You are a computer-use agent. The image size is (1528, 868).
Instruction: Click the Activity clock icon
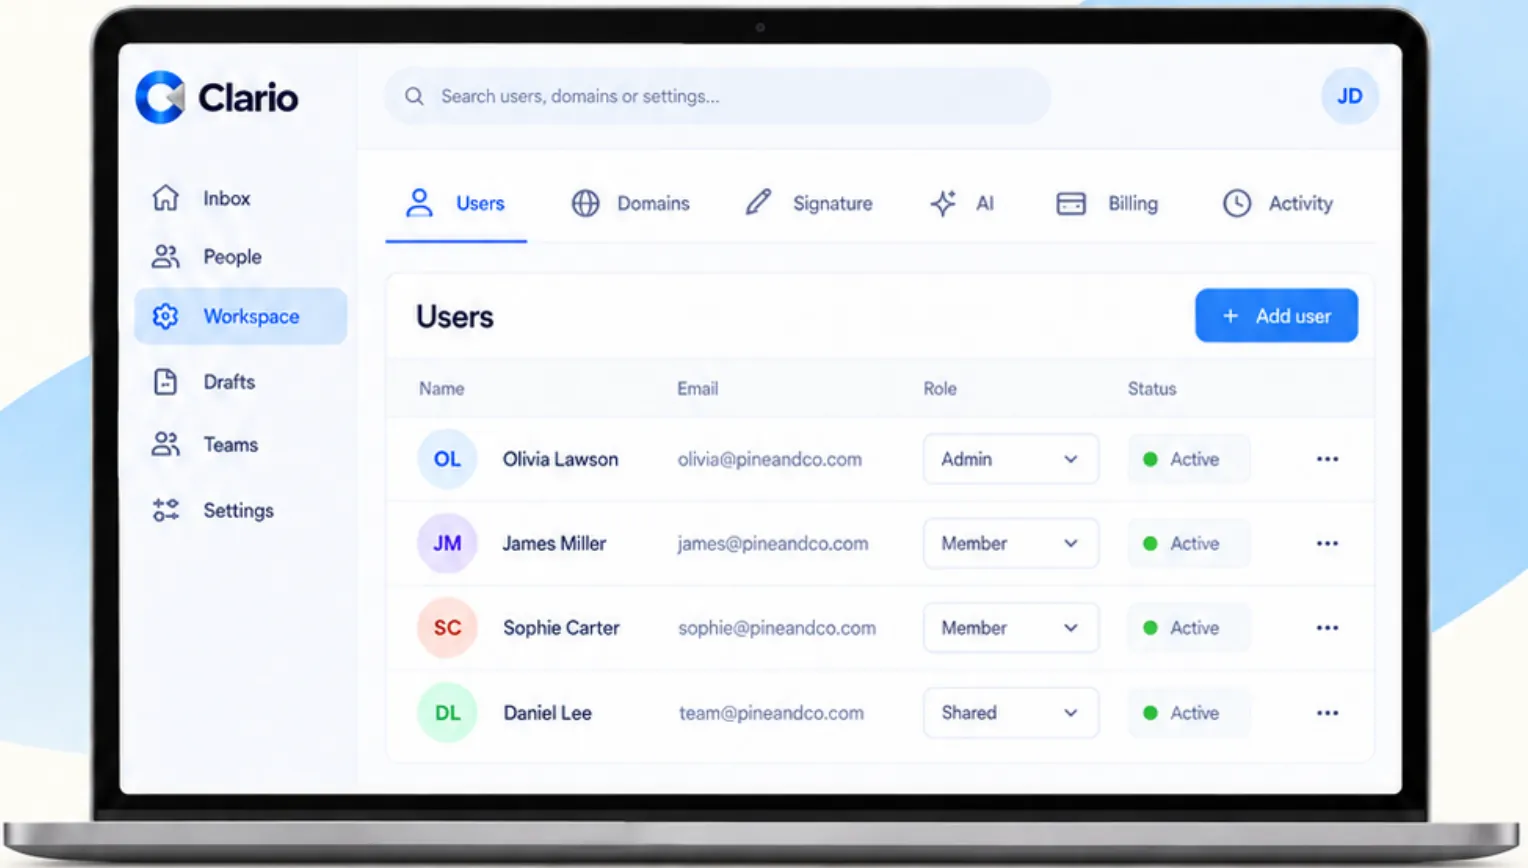(1237, 203)
